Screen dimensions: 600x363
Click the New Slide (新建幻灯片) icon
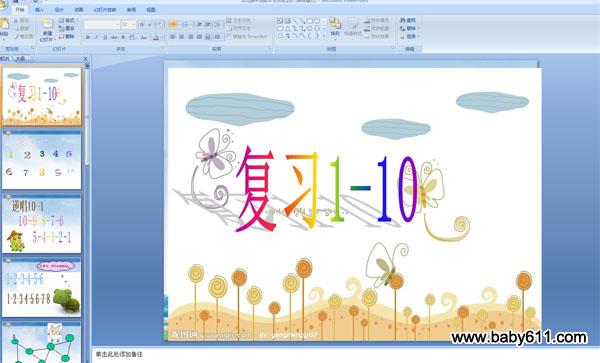[x=47, y=23]
